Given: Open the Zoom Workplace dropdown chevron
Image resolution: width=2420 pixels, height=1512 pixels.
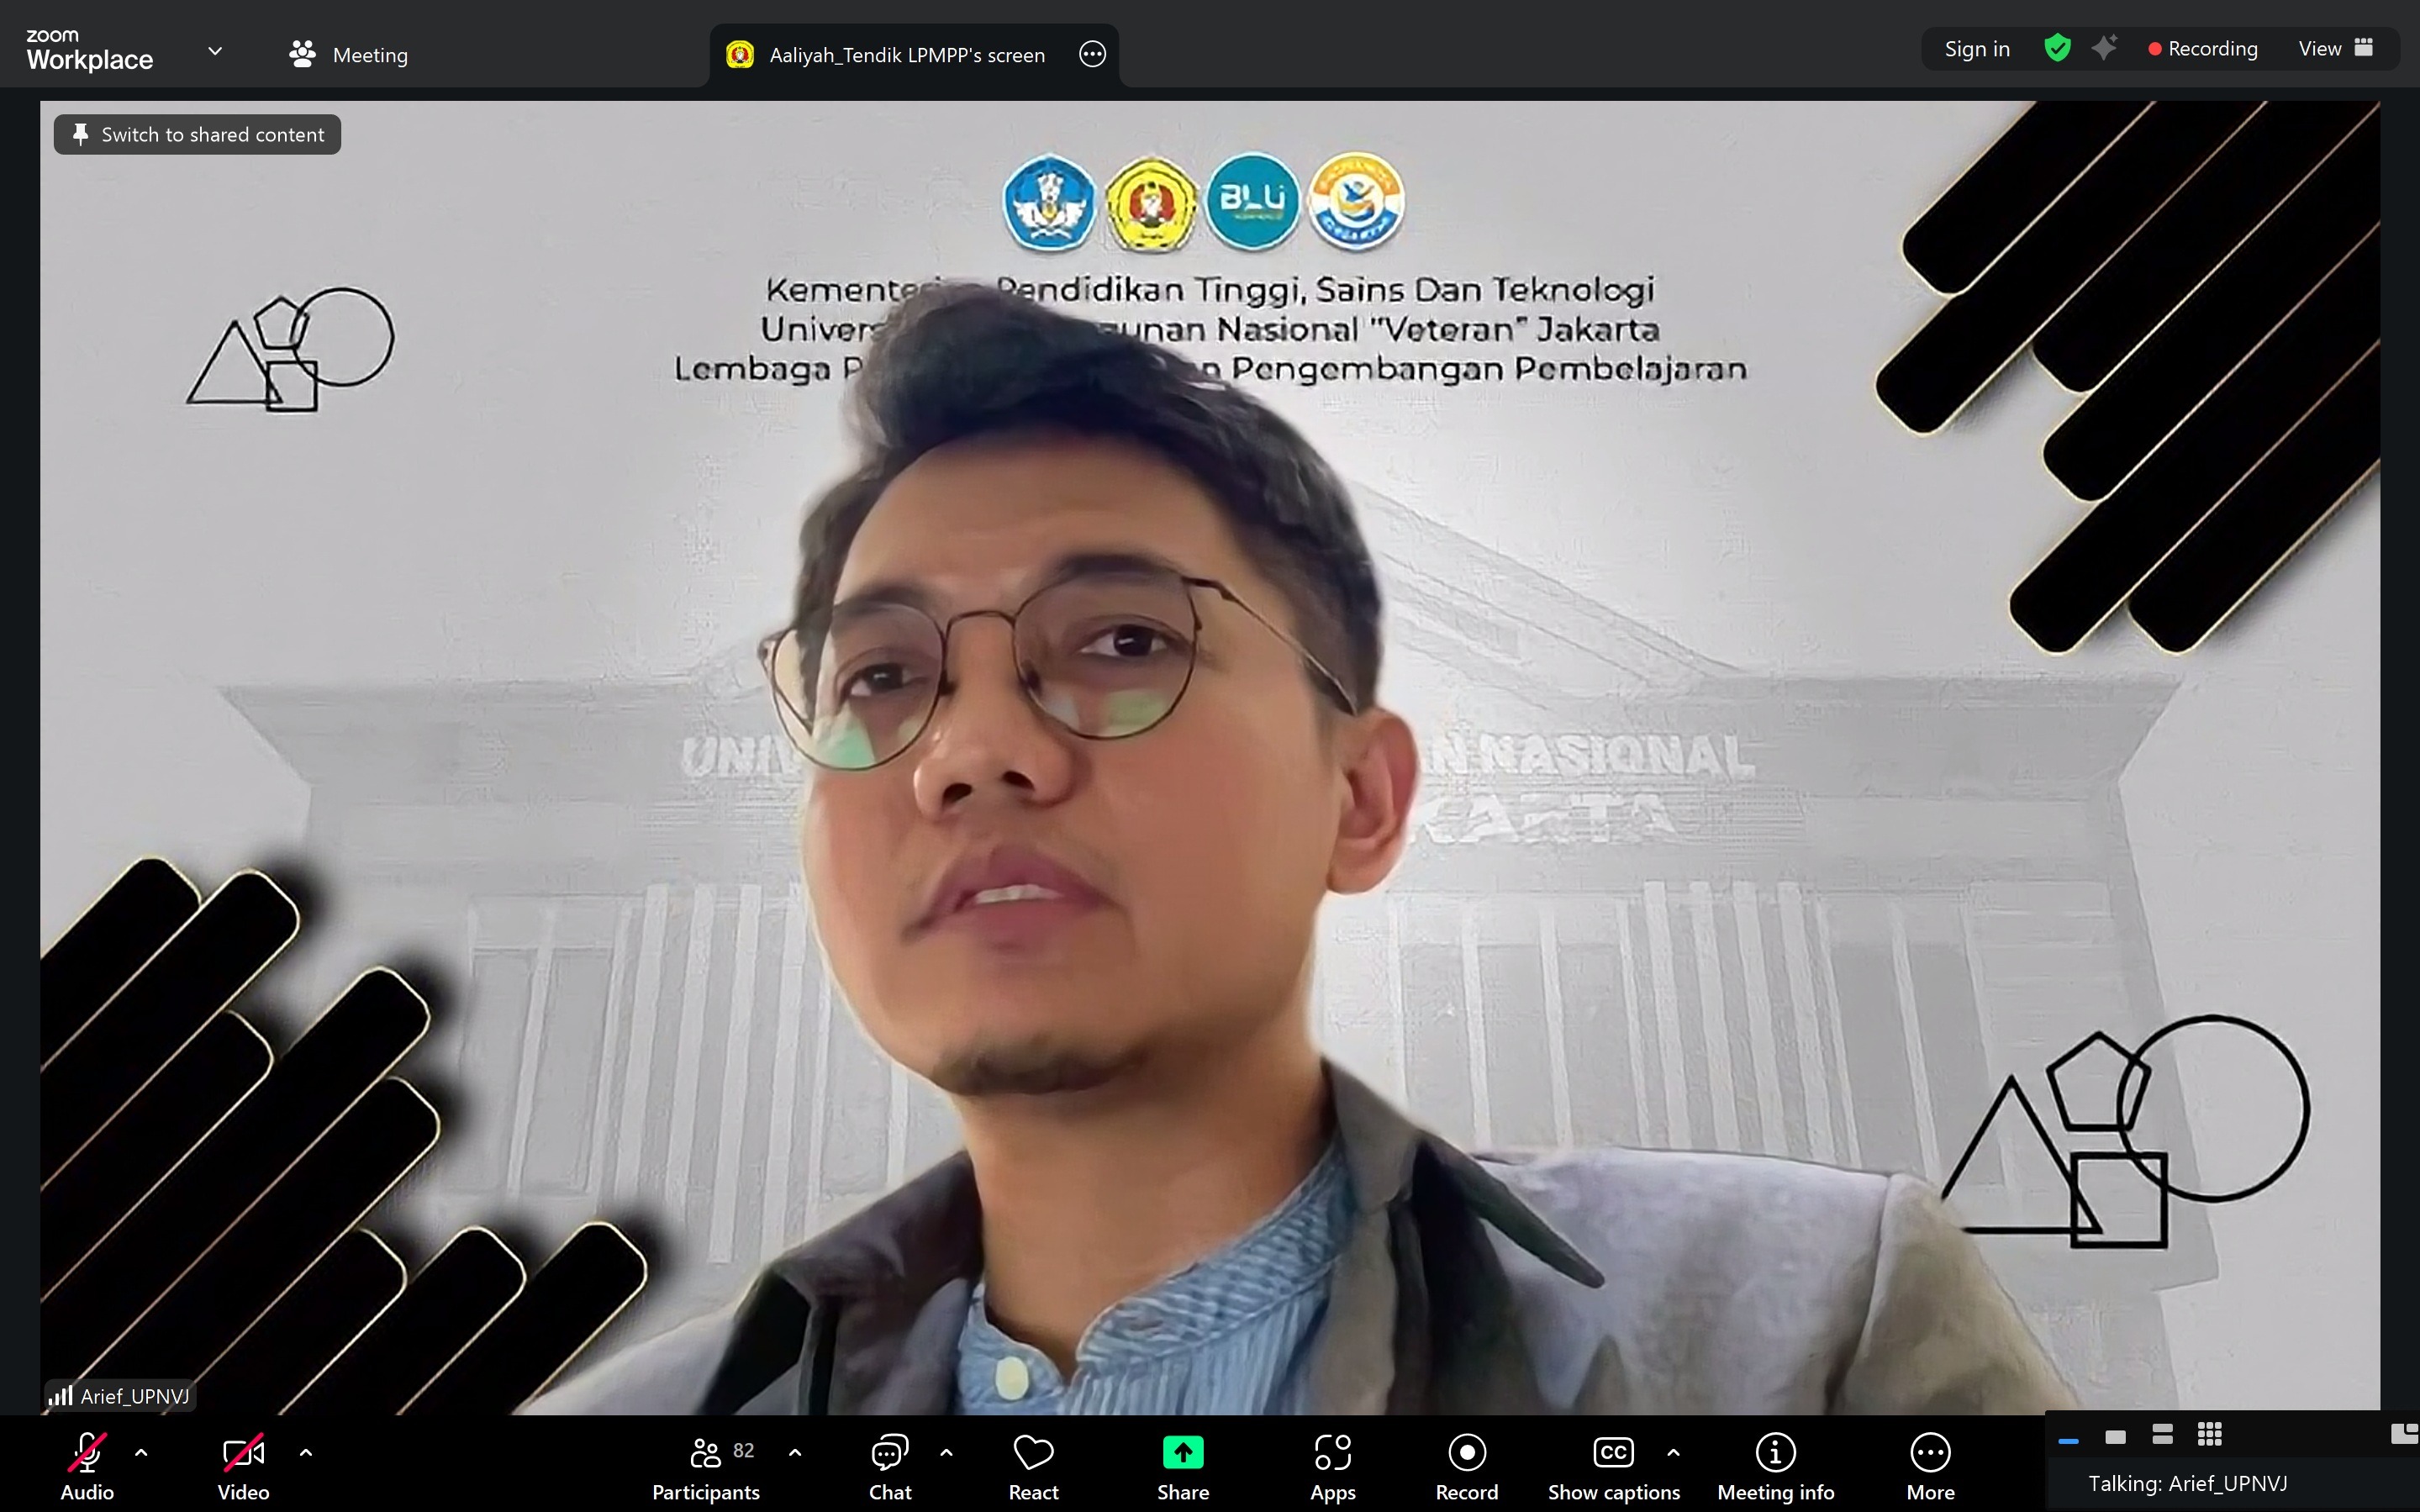Looking at the screenshot, I should pyautogui.click(x=214, y=51).
